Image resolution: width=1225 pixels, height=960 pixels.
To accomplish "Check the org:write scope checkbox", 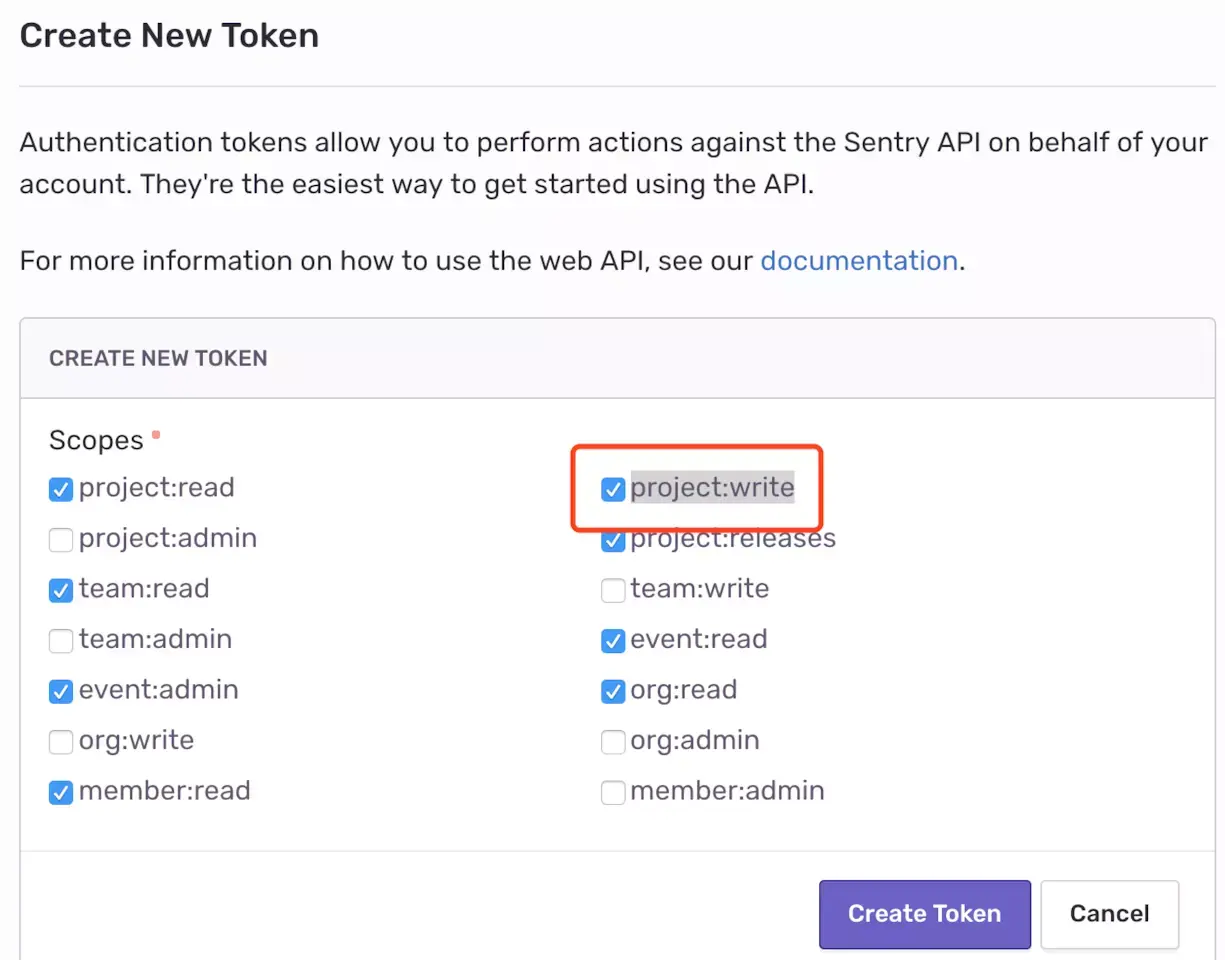I will tap(61, 742).
